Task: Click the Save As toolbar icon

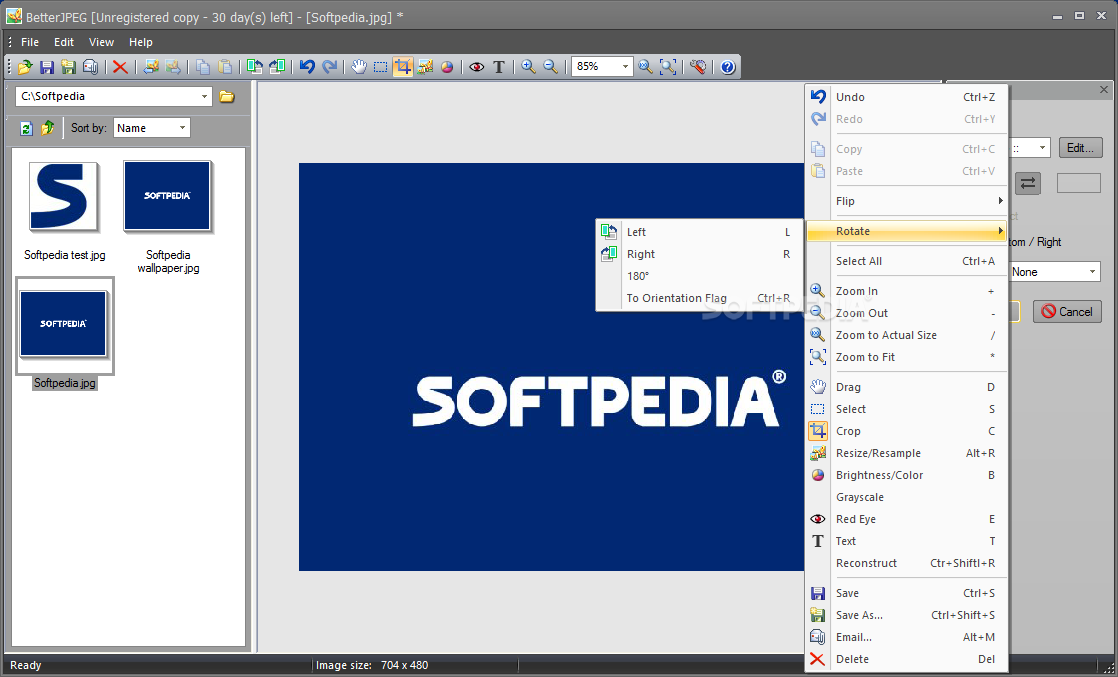Action: click(x=68, y=67)
